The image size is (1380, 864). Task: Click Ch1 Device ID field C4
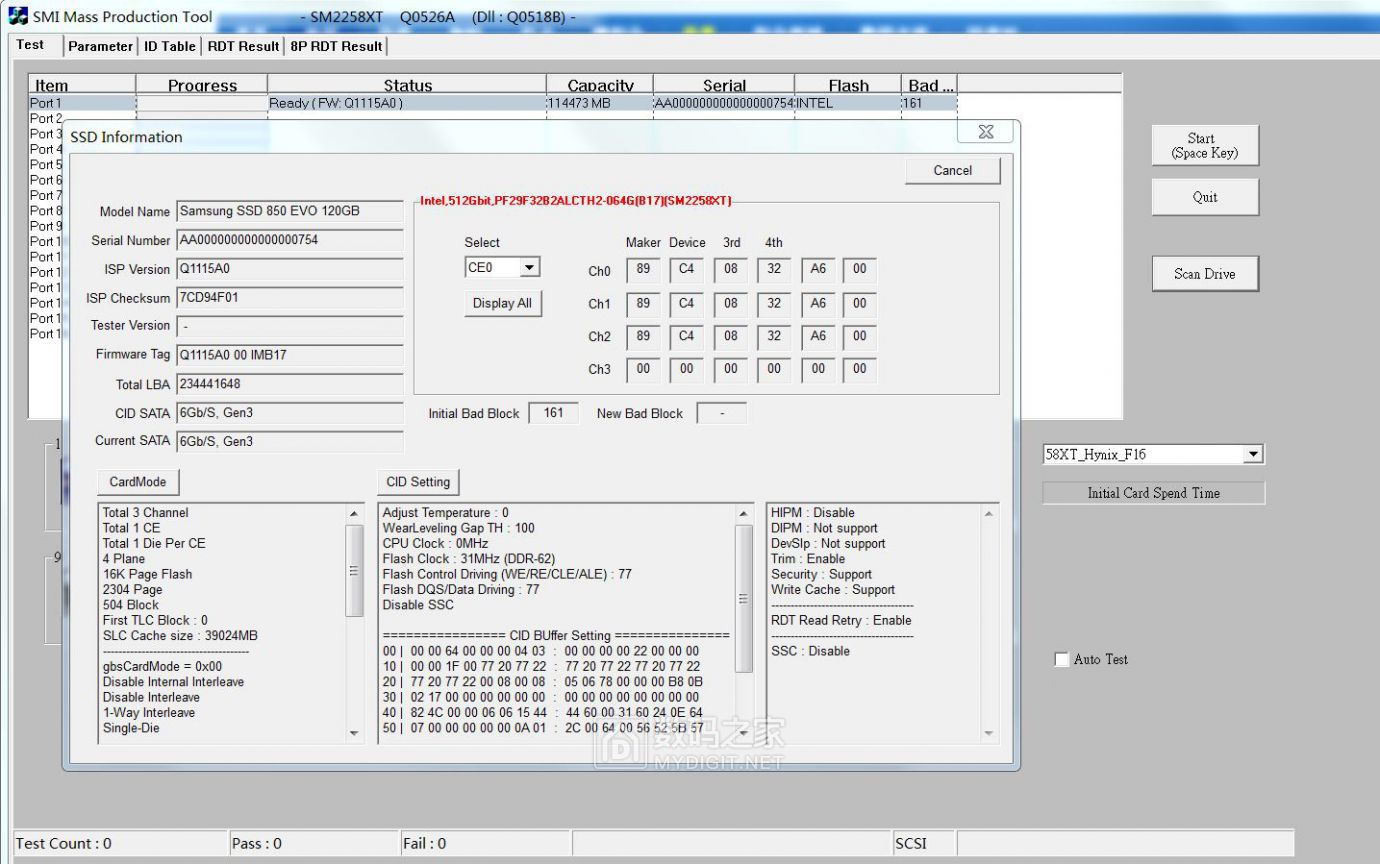[x=686, y=304]
